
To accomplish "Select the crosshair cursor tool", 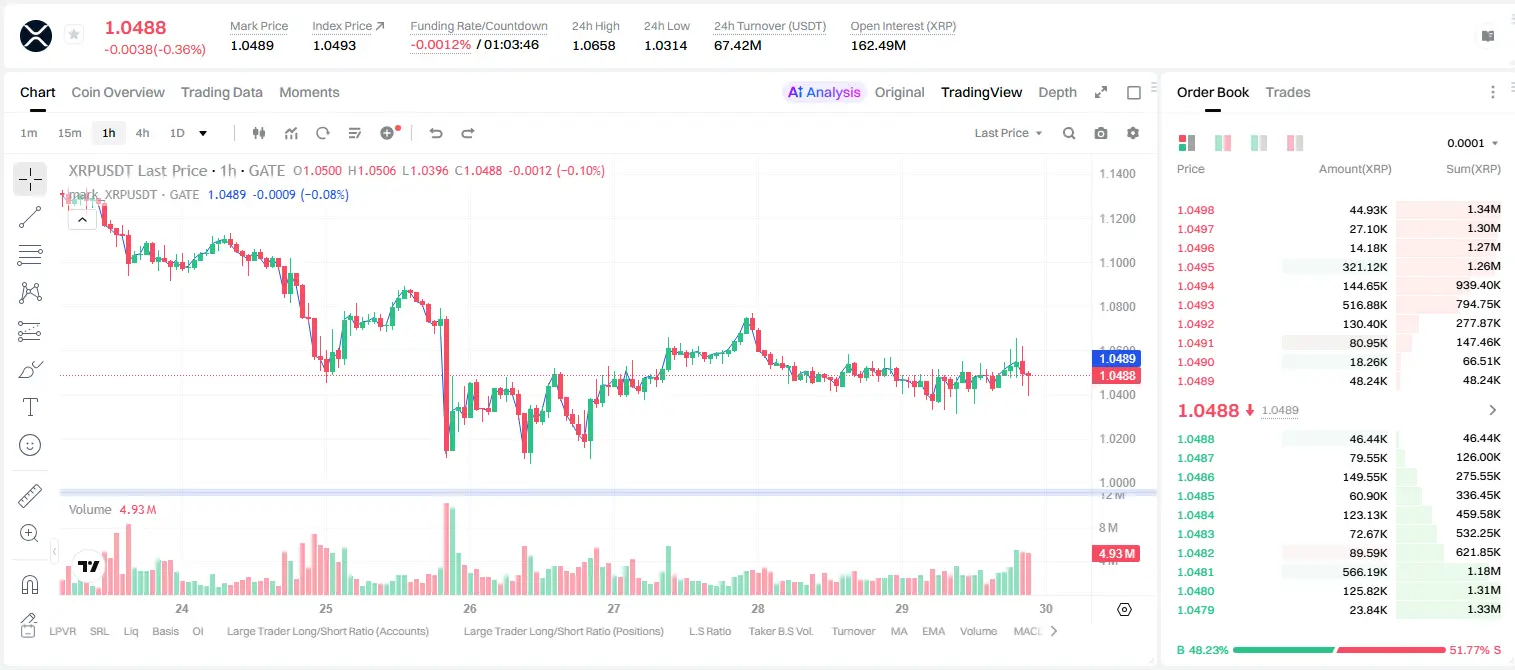I will tap(30, 179).
